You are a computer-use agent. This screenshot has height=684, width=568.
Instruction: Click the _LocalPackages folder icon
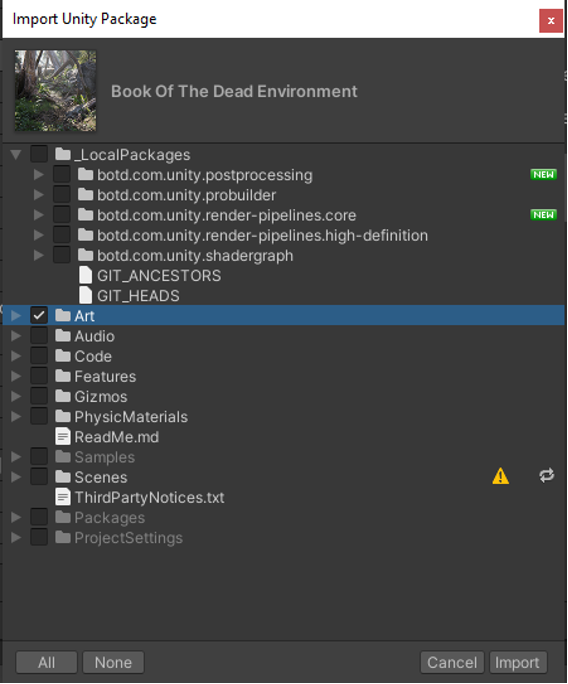(x=63, y=154)
